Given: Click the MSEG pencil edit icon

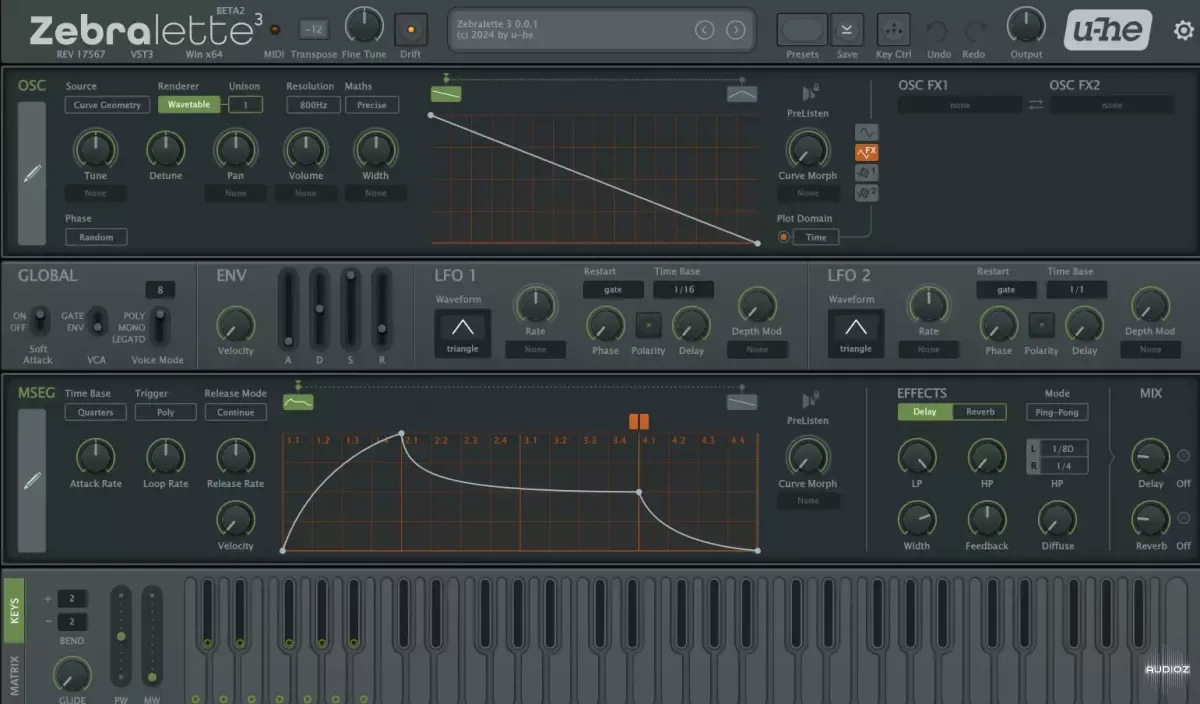Looking at the screenshot, I should (32, 481).
